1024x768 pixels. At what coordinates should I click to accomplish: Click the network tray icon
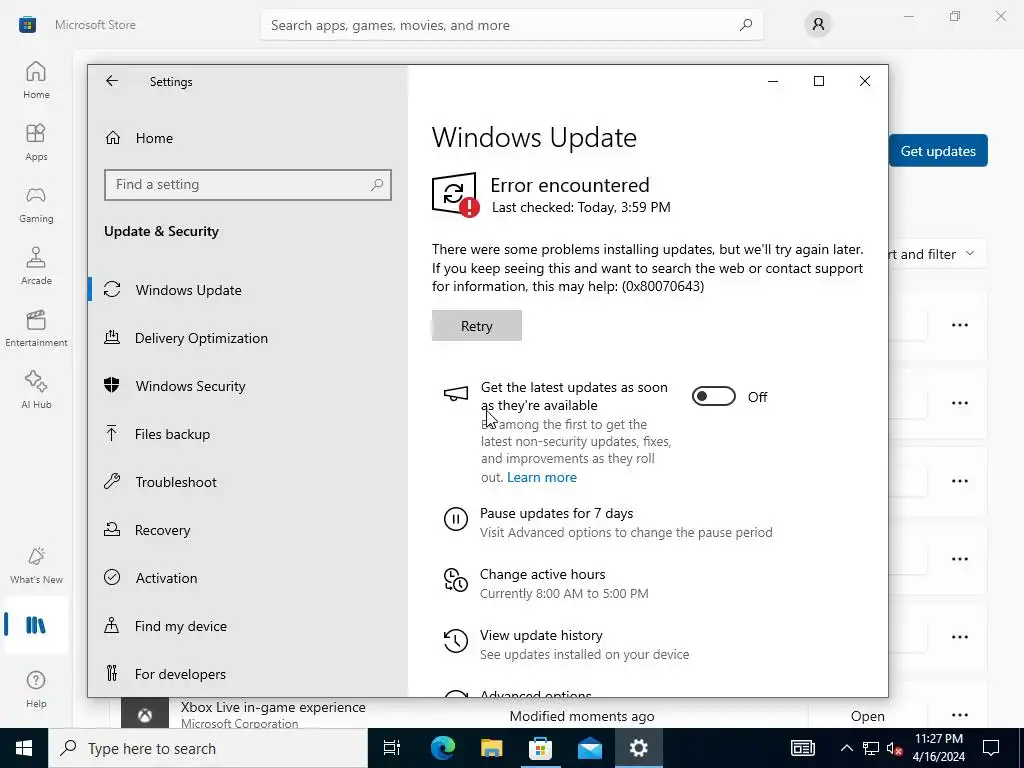871,748
